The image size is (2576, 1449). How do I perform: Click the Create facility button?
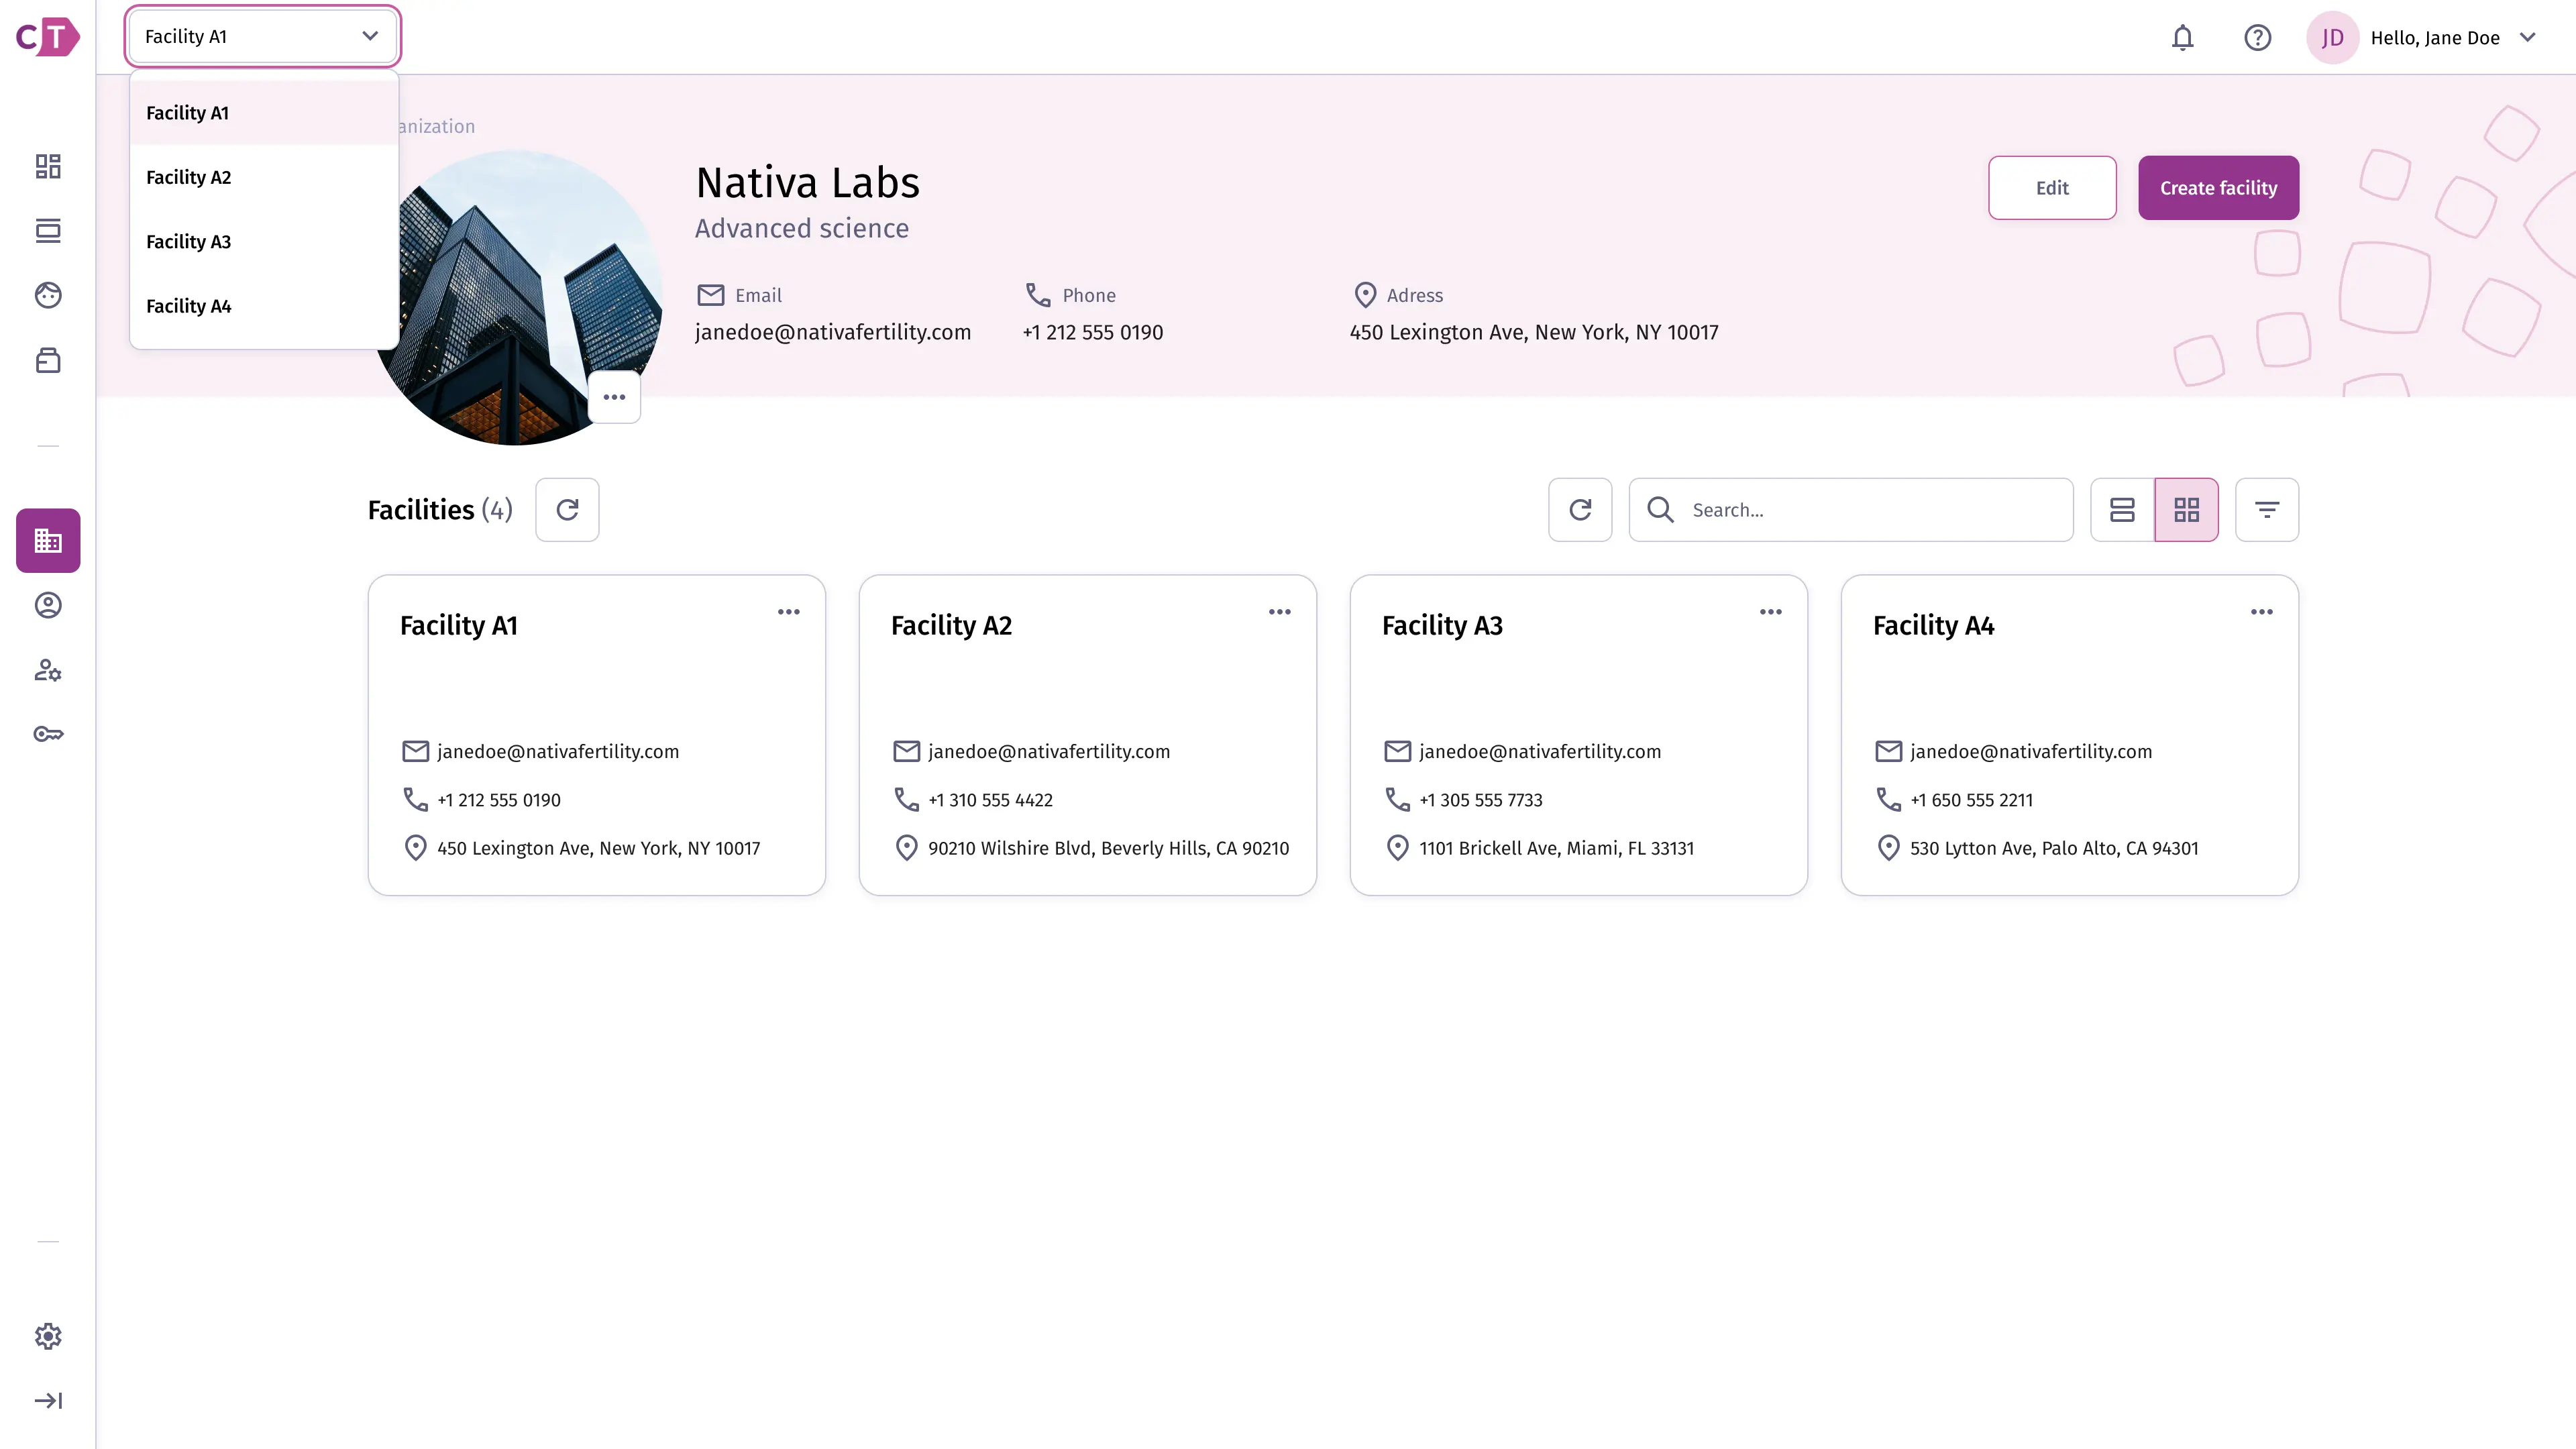[x=2218, y=188]
